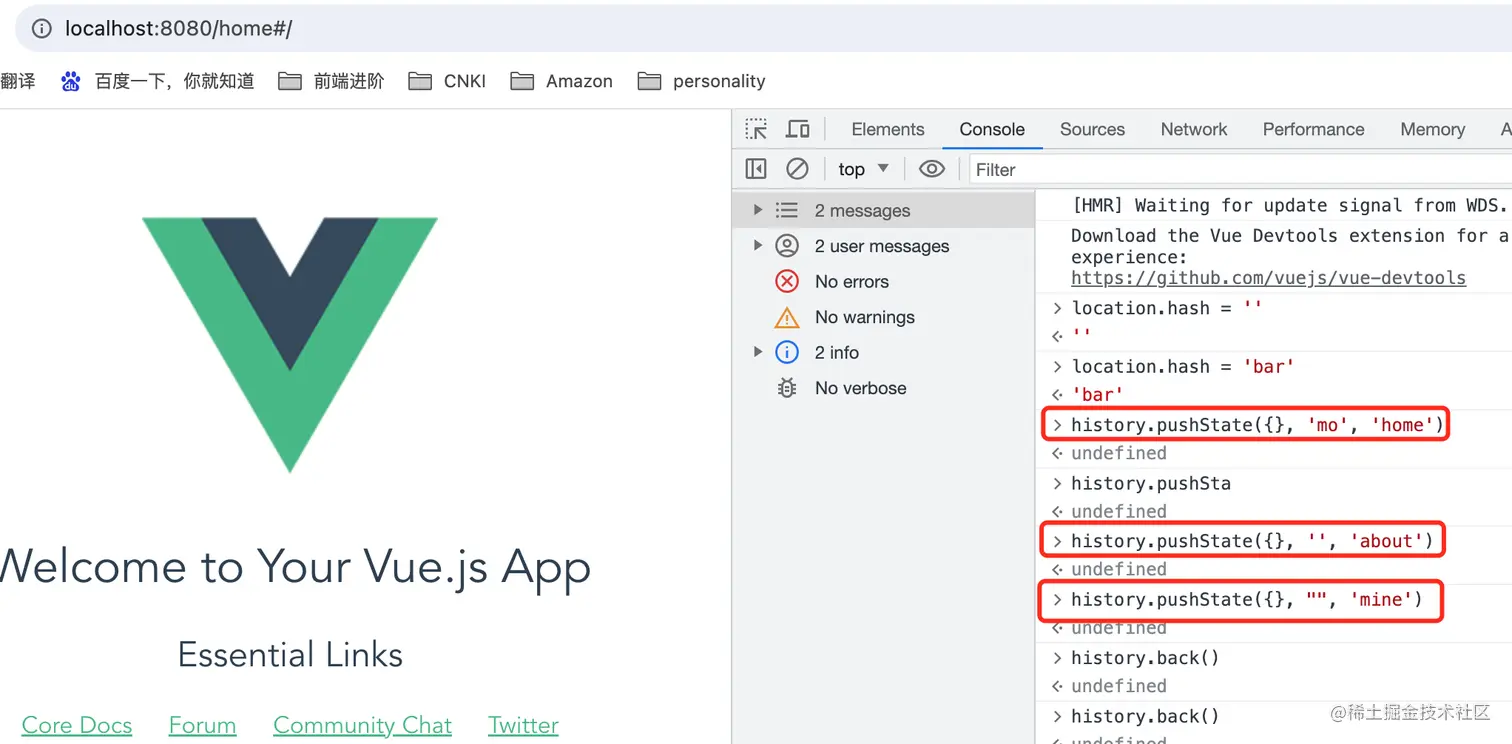1512x744 pixels.
Task: Open the Amazon bookmark folder
Action: pyautogui.click(x=561, y=81)
